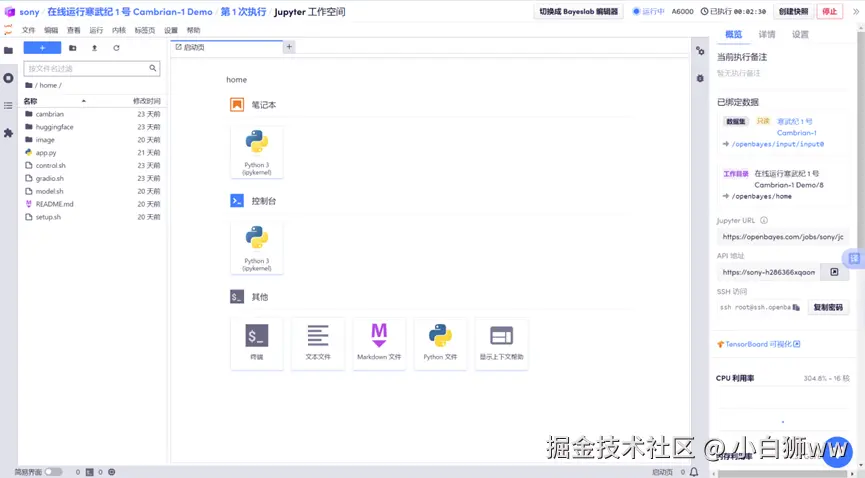Select the image folder
This screenshot has width=865, height=478.
click(x=93, y=140)
